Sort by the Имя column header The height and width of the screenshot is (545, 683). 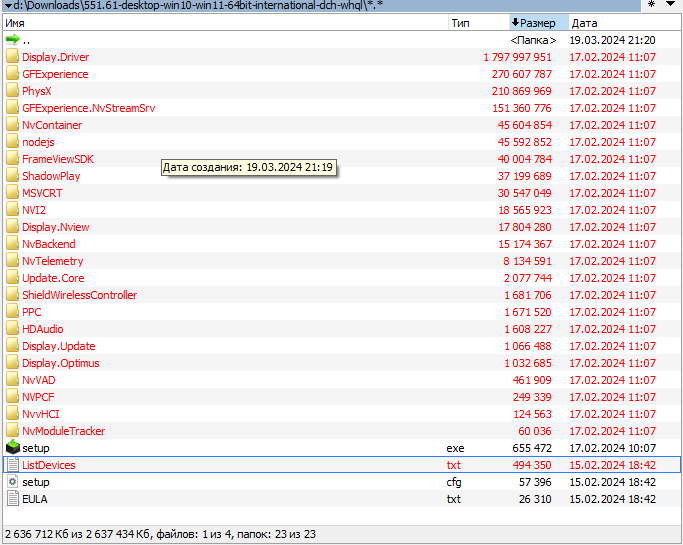[x=226, y=23]
